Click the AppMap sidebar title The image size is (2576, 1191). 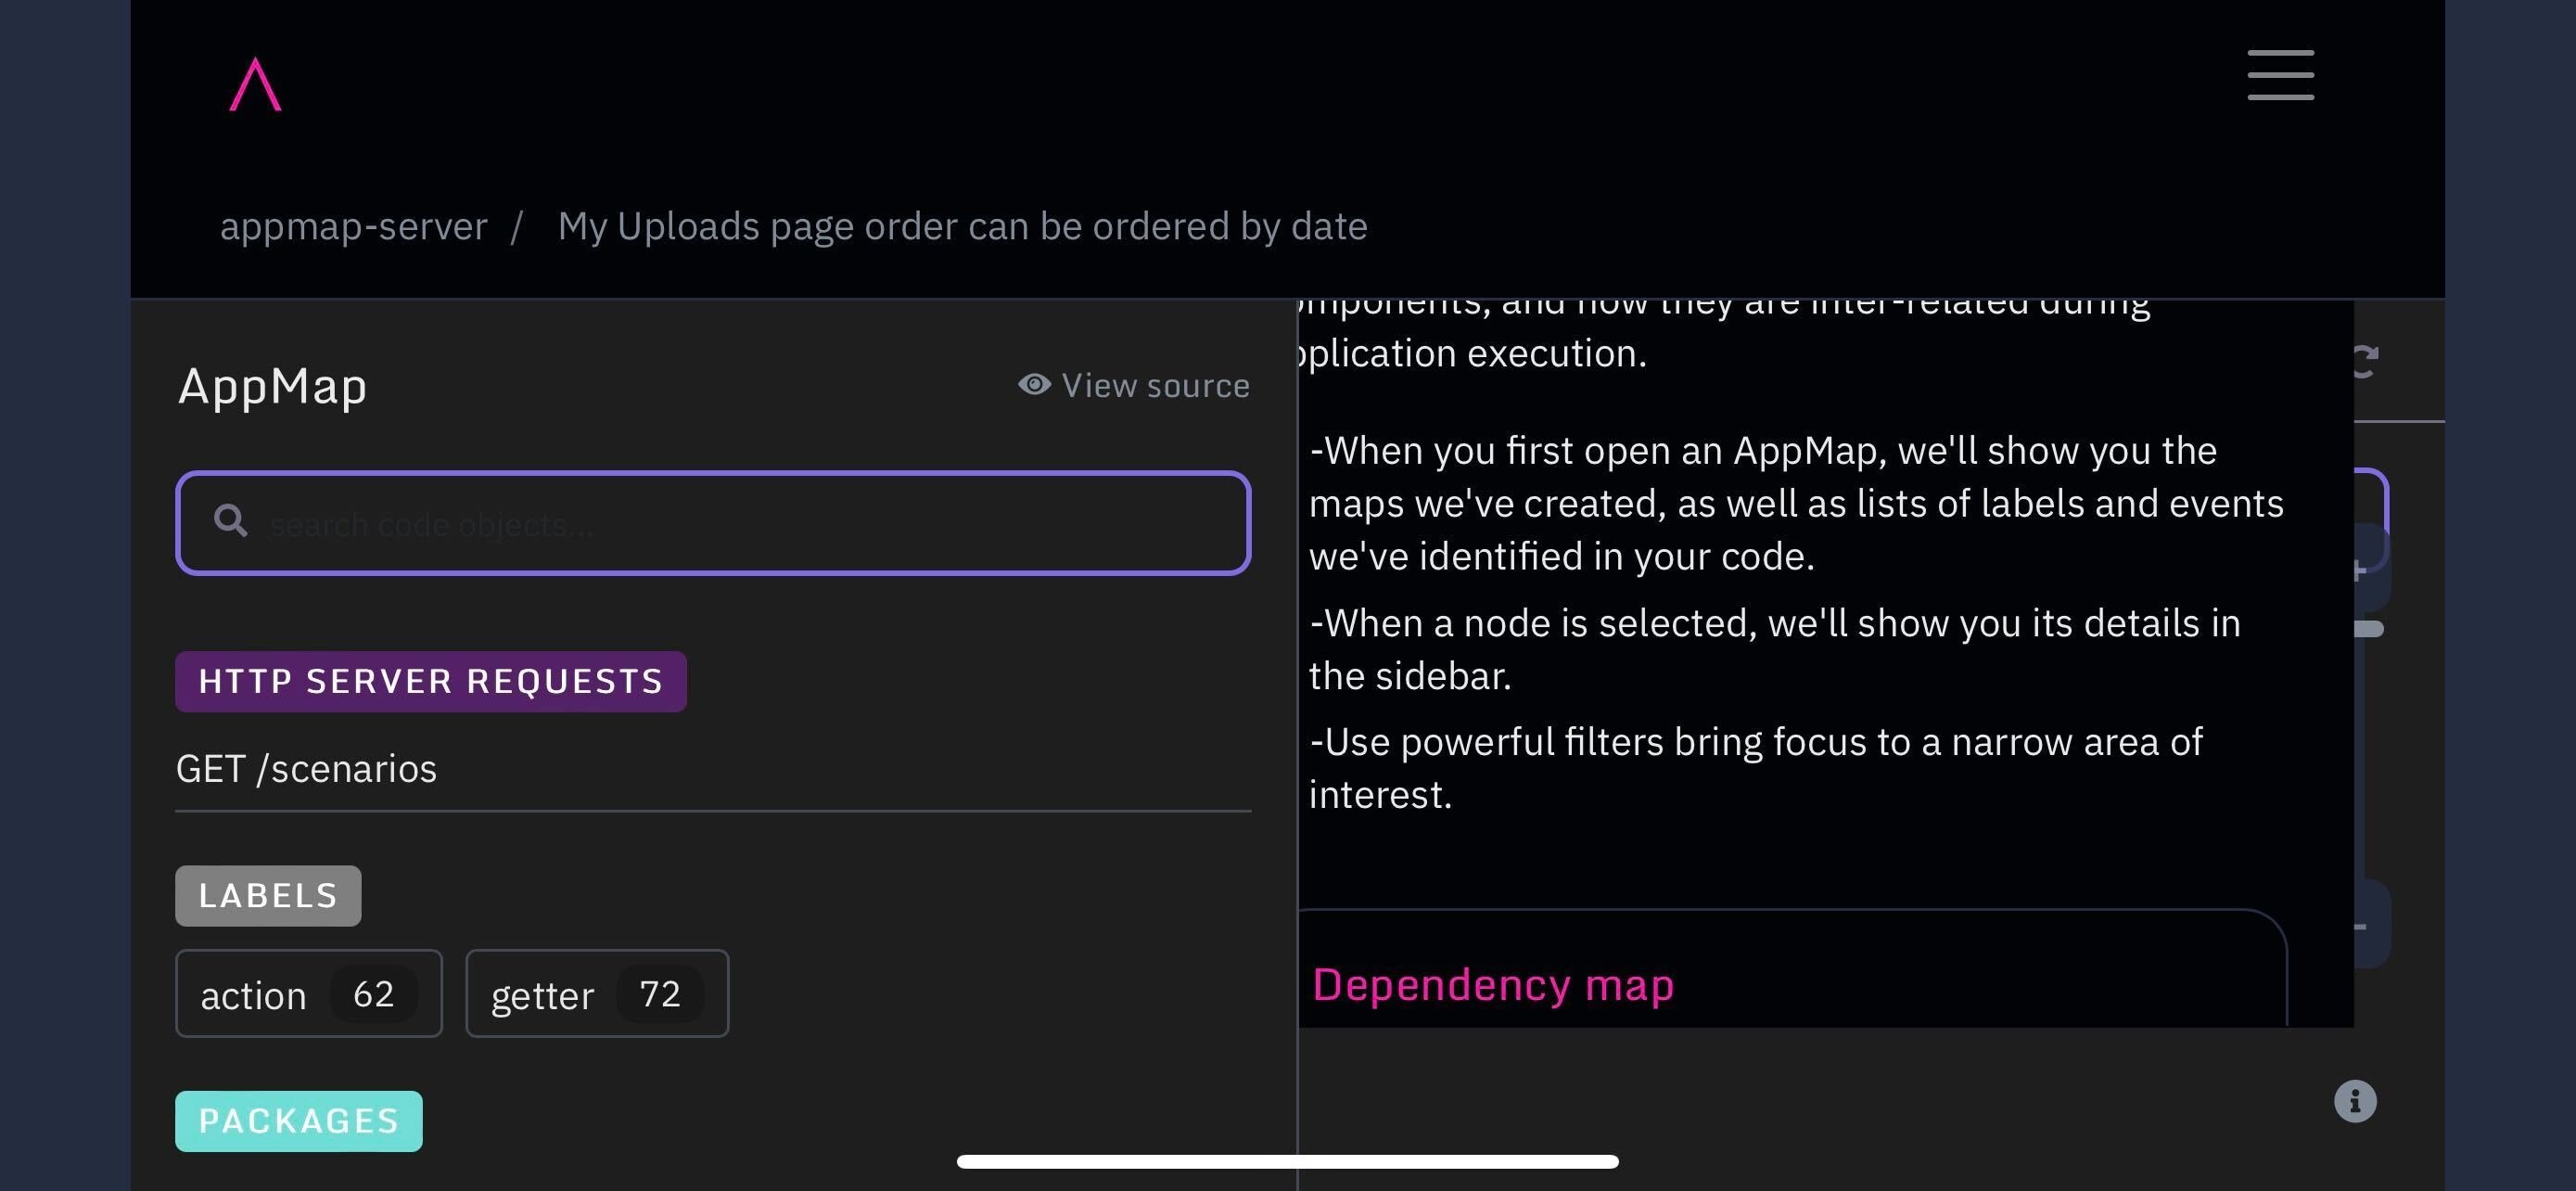273,386
